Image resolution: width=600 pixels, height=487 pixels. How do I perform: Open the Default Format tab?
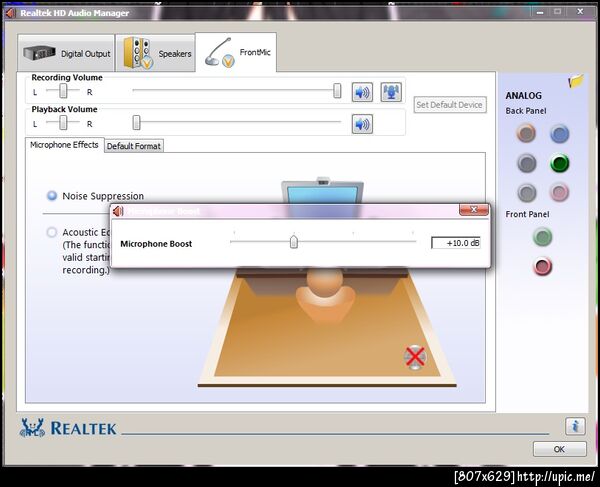[134, 146]
